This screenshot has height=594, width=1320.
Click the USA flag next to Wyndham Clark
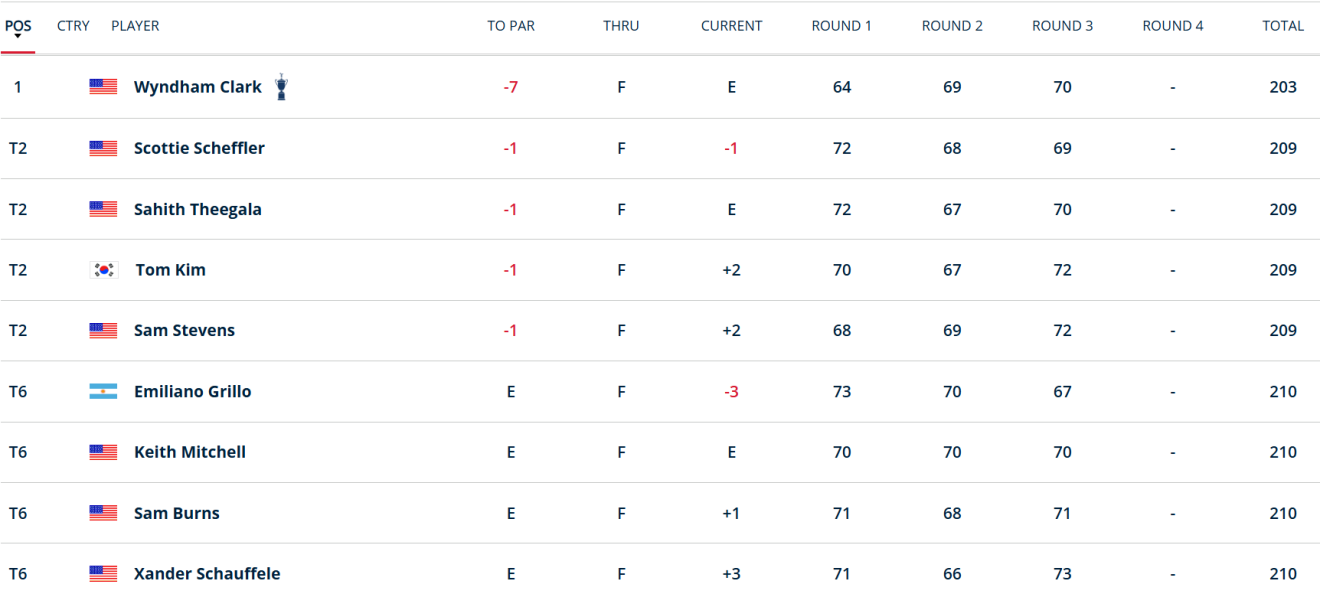[103, 87]
